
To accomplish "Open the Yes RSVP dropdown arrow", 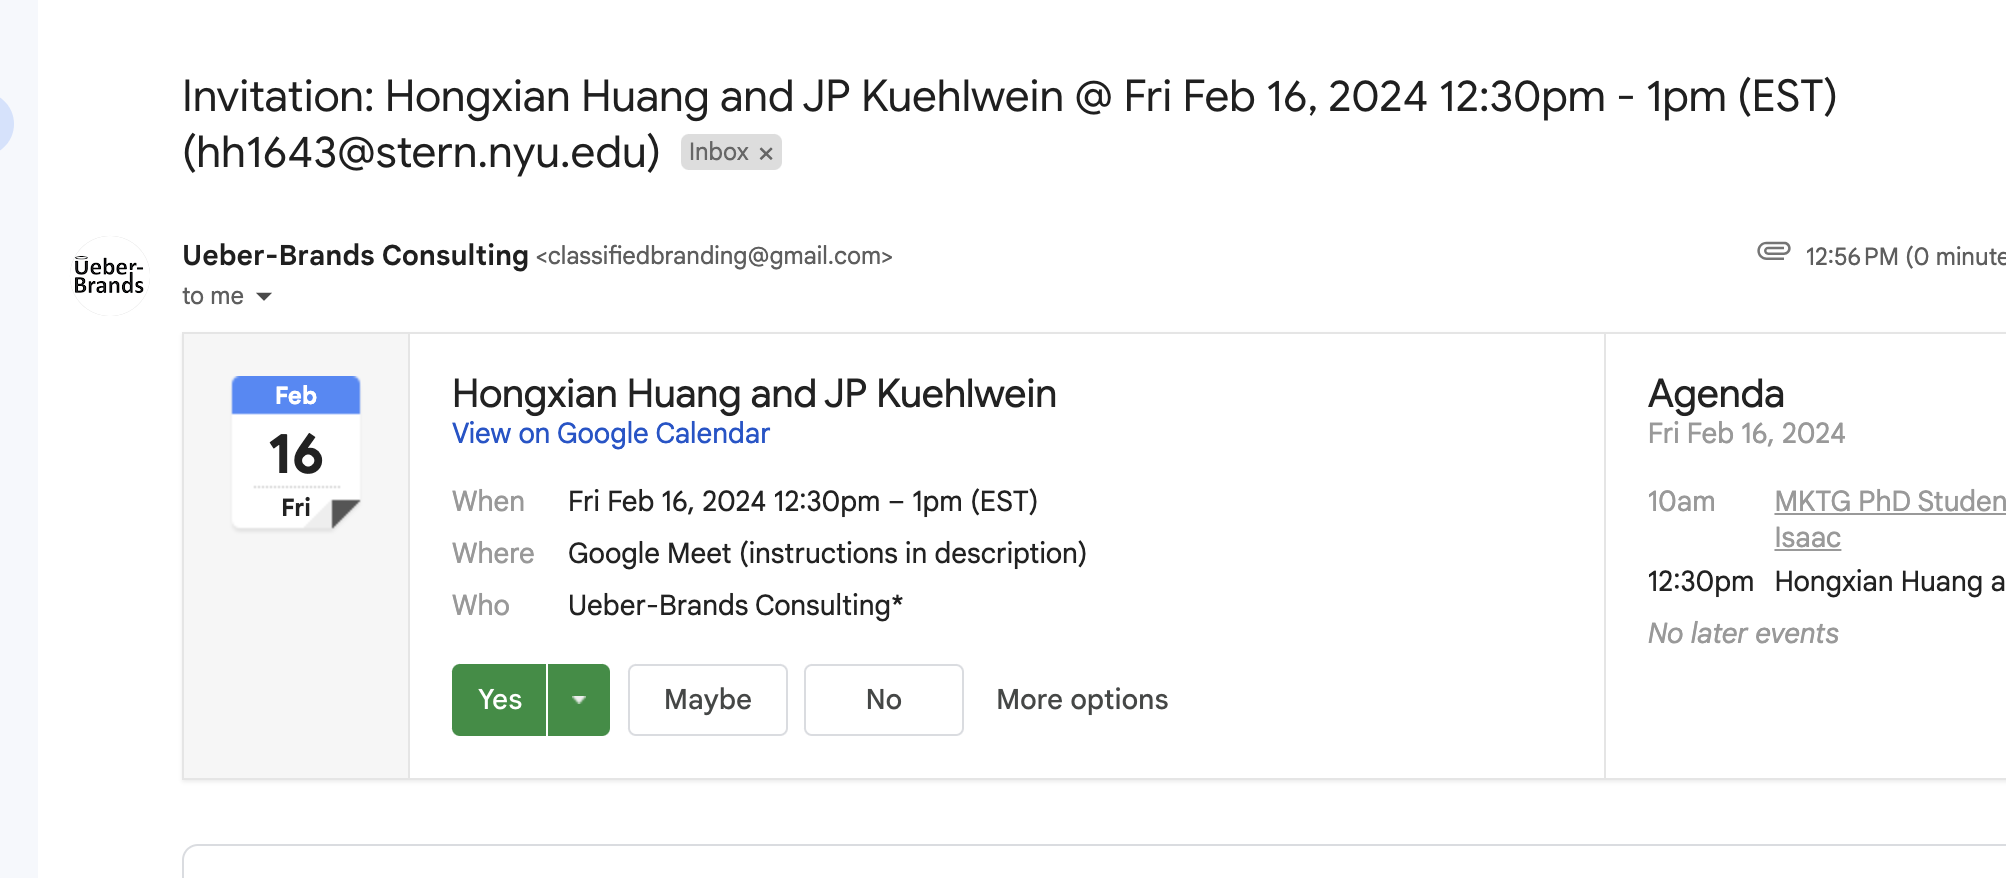I will click(x=579, y=700).
